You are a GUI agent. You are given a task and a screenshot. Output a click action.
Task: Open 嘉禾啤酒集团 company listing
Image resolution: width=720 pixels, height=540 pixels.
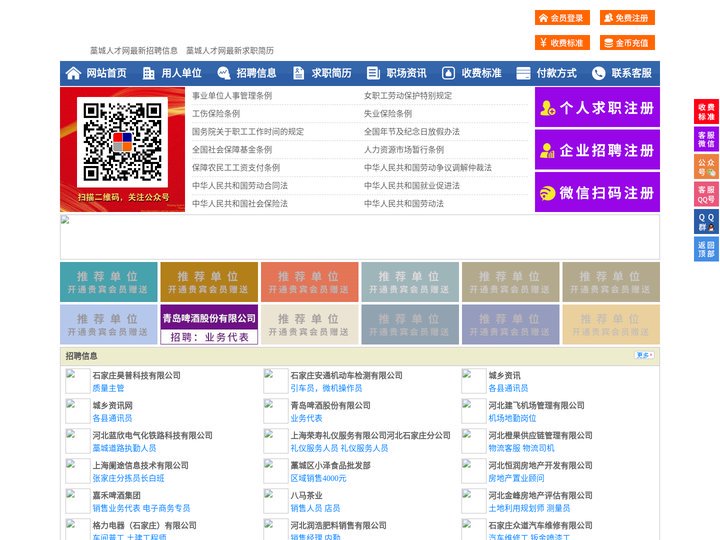coord(116,495)
